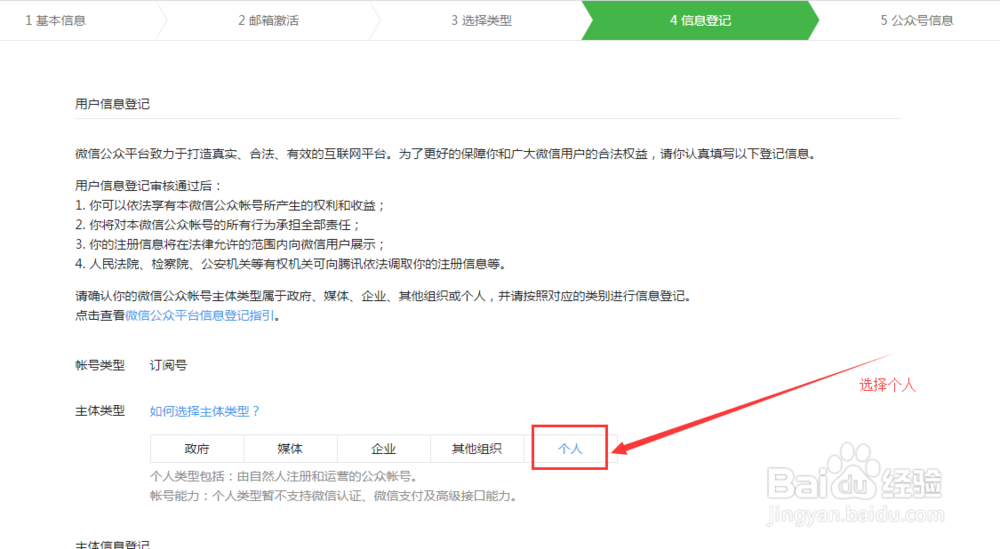This screenshot has width=1000, height=549.
Task: Choose 企业 as the entity type
Action: click(x=383, y=449)
